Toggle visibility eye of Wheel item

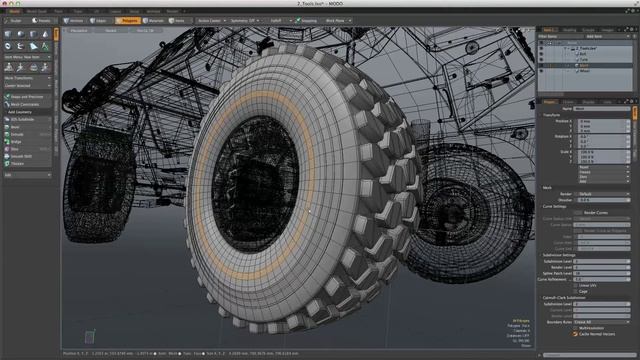point(541,71)
